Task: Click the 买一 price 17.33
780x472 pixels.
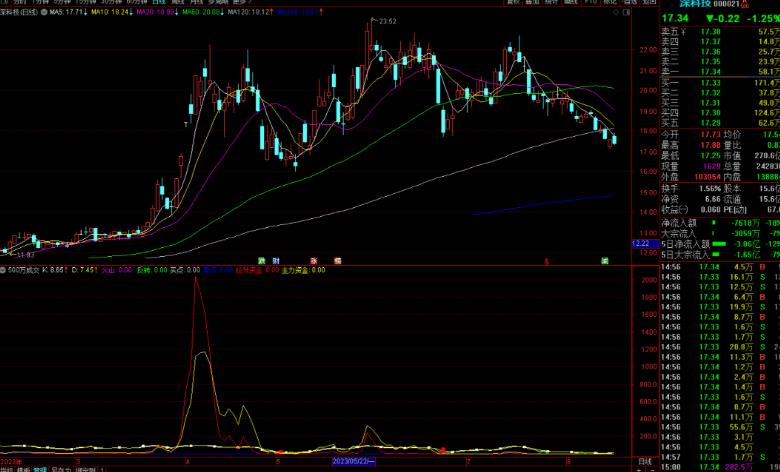Action: pos(710,83)
